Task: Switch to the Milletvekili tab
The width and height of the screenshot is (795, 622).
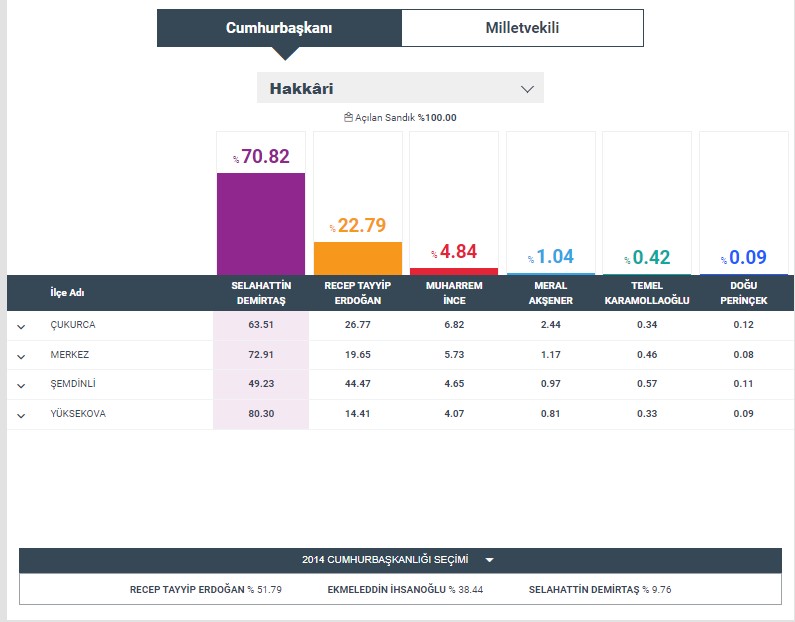Action: 522,28
